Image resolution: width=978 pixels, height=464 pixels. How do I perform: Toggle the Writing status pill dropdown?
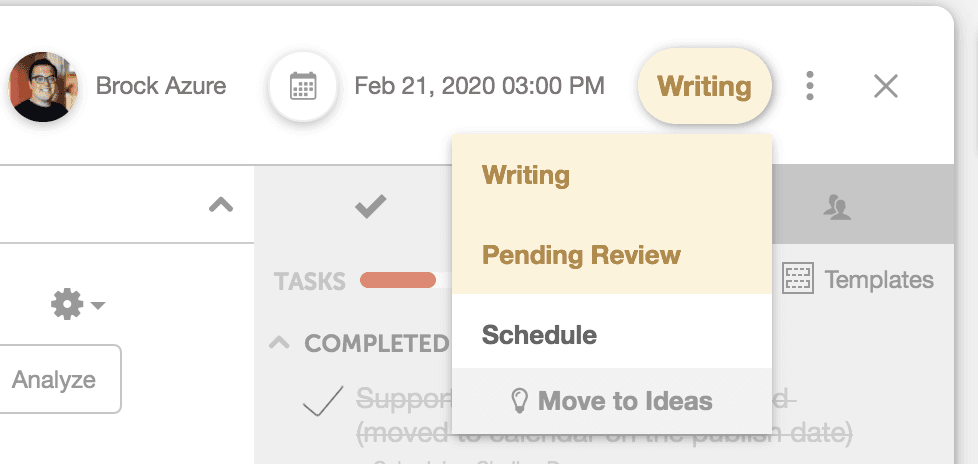pyautogui.click(x=705, y=86)
